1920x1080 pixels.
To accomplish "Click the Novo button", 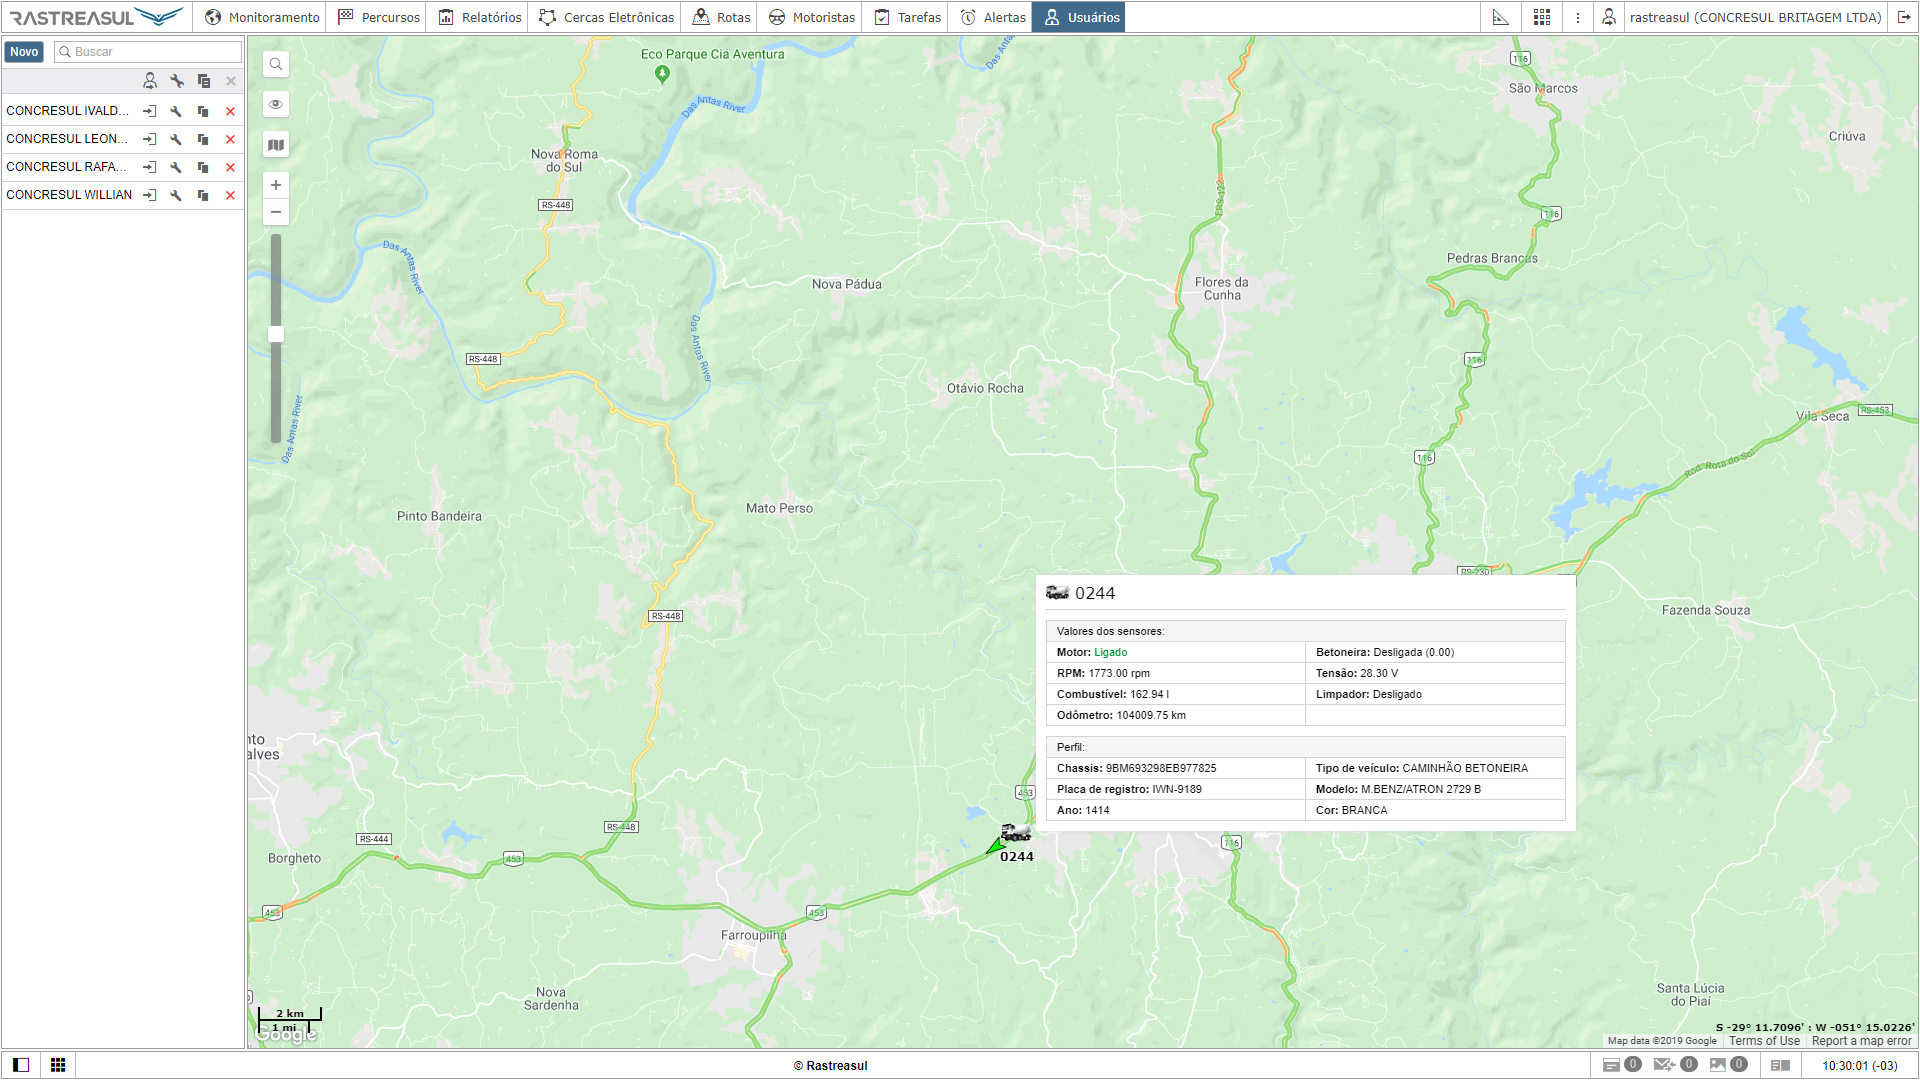I will coord(24,52).
